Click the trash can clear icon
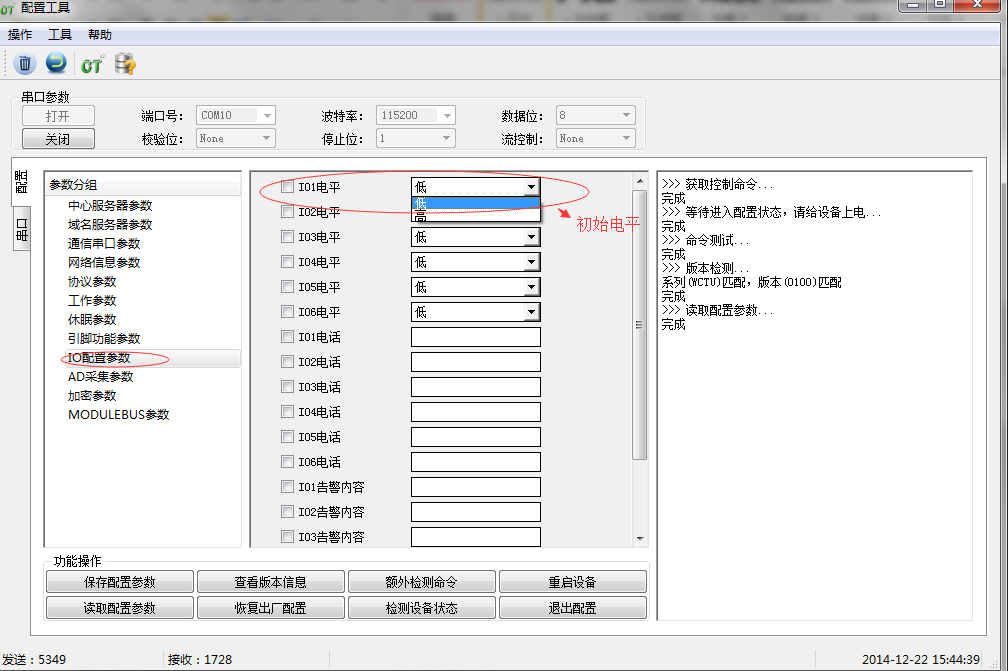The height and width of the screenshot is (671, 1008). click(24, 64)
